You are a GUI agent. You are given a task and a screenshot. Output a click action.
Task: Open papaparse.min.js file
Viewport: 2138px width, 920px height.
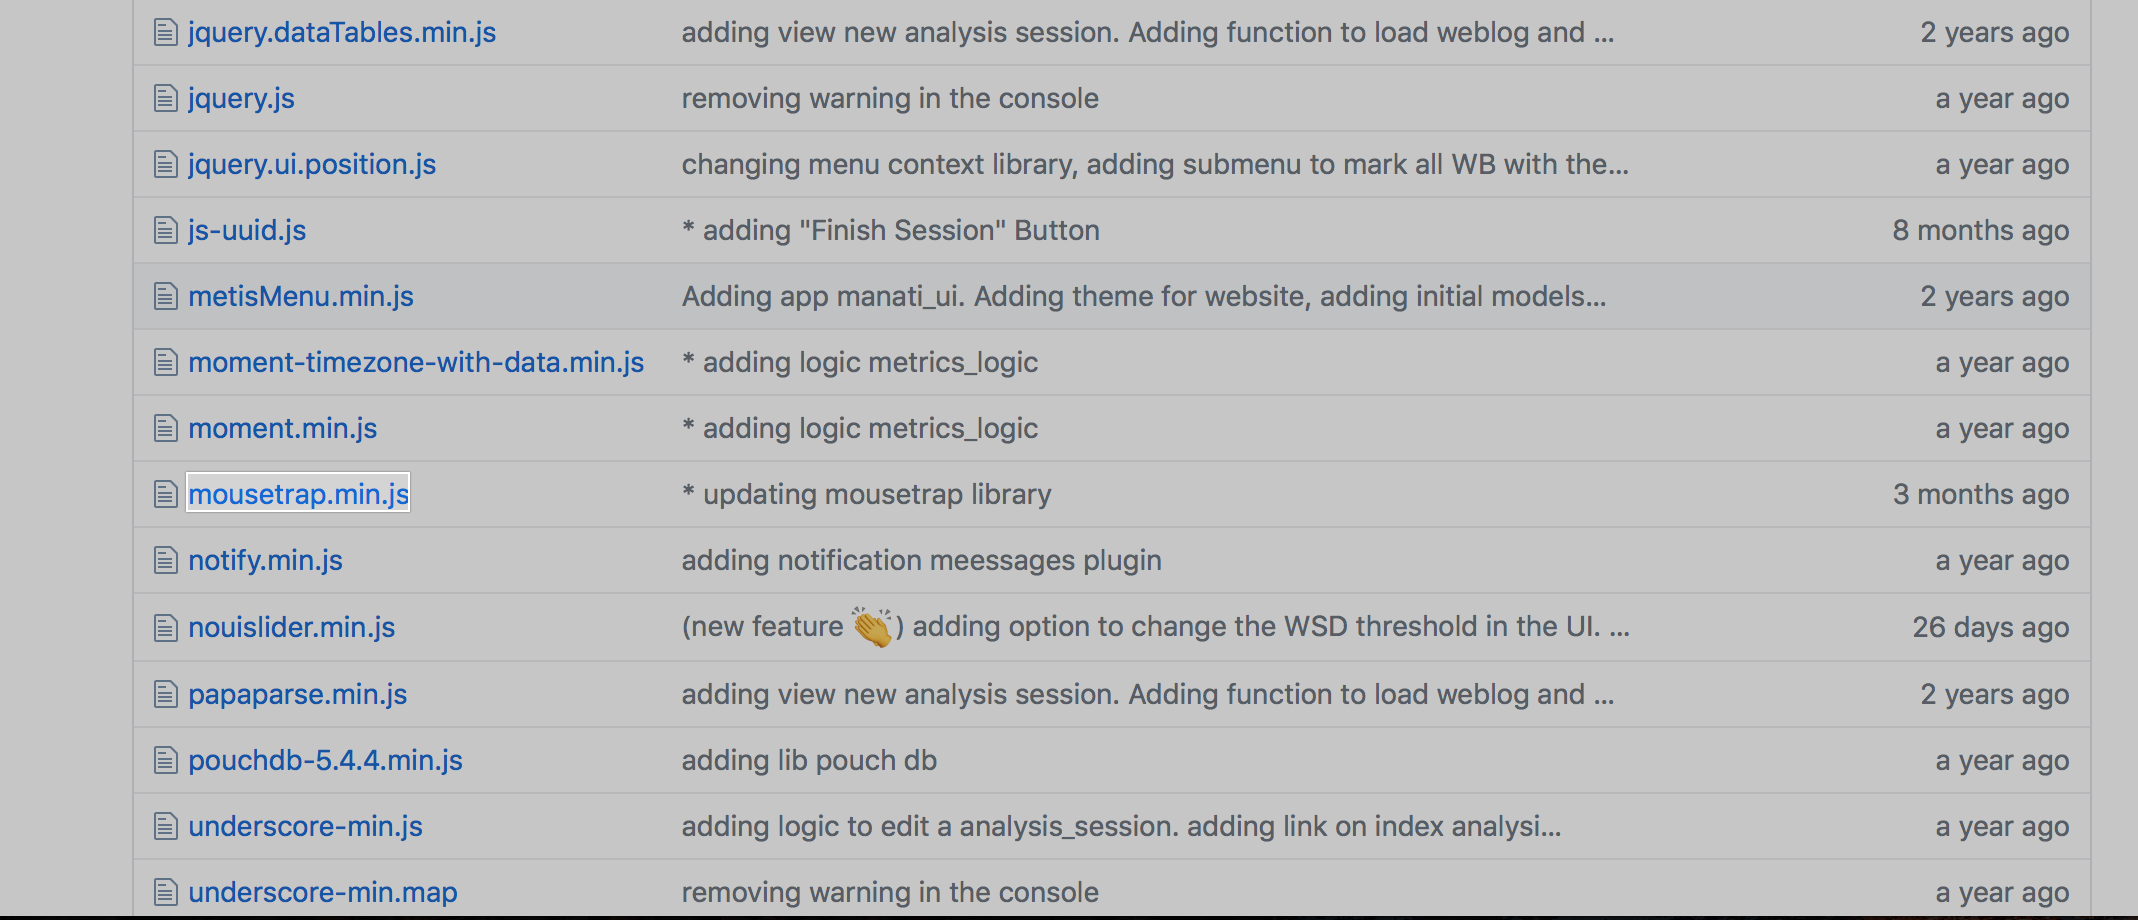(x=298, y=694)
